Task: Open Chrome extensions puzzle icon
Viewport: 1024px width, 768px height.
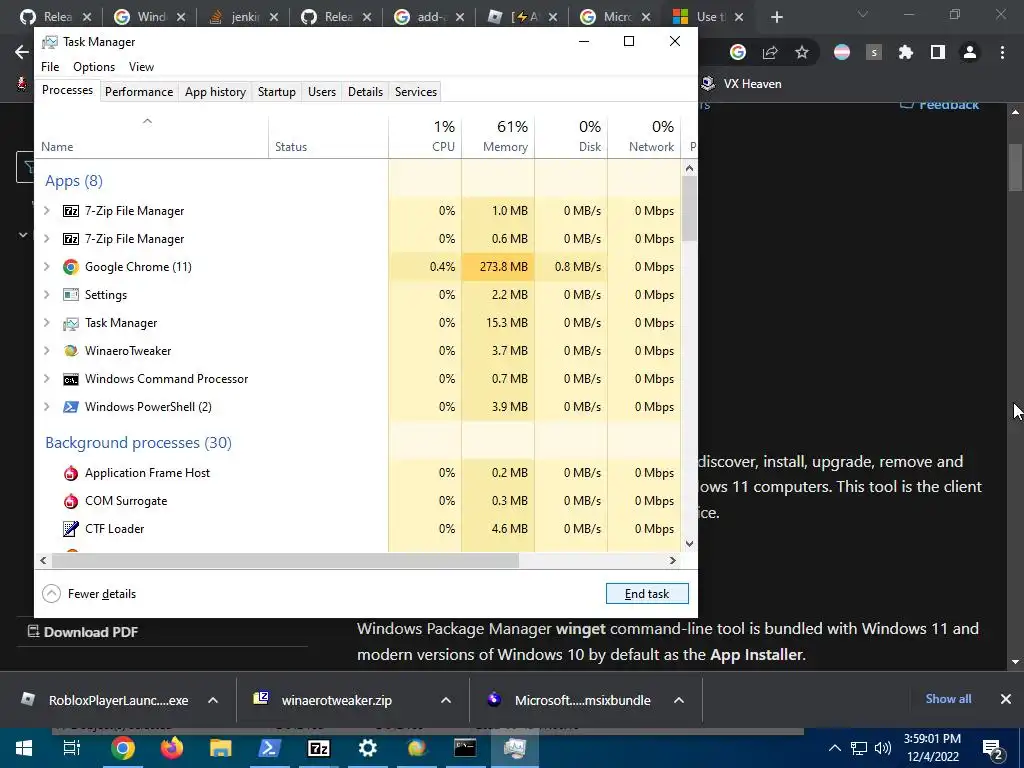Action: pos(905,52)
